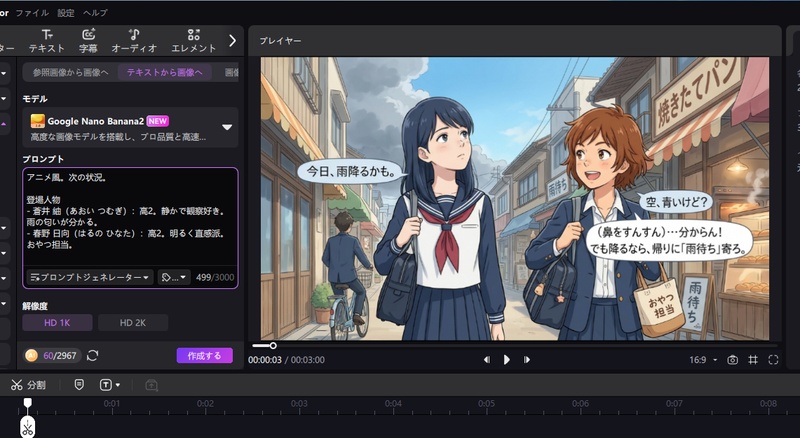Click the scissors icon on the playhead

click(28, 427)
